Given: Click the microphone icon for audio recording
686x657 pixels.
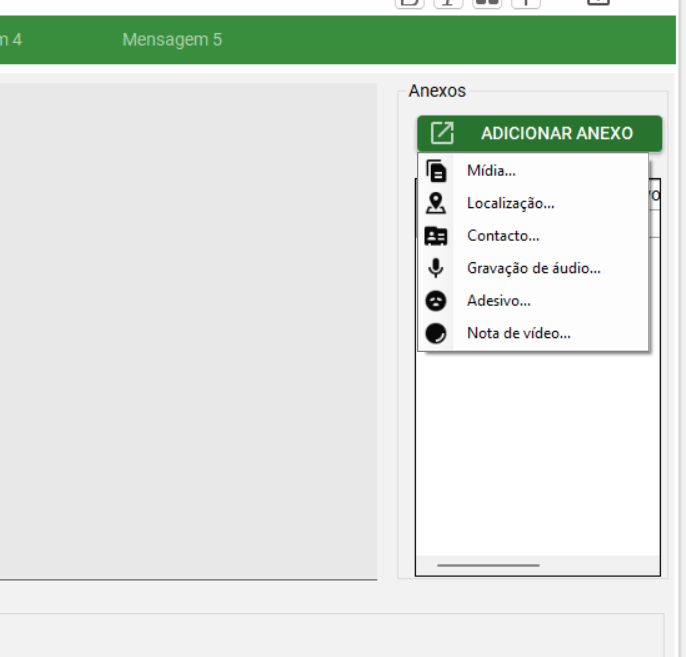Looking at the screenshot, I should pos(436,269).
